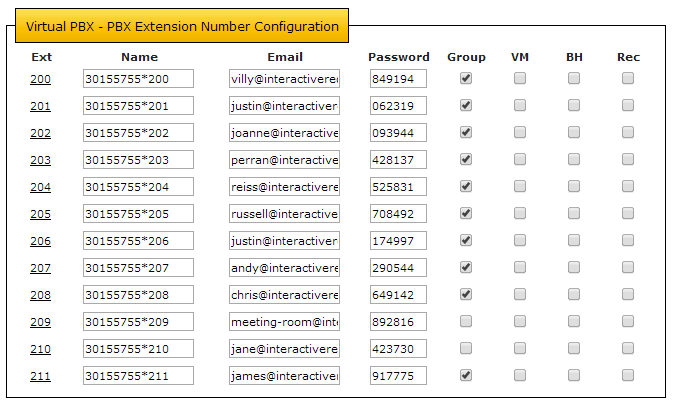
Task: Click Password field containing 174997
Action: pos(399,241)
